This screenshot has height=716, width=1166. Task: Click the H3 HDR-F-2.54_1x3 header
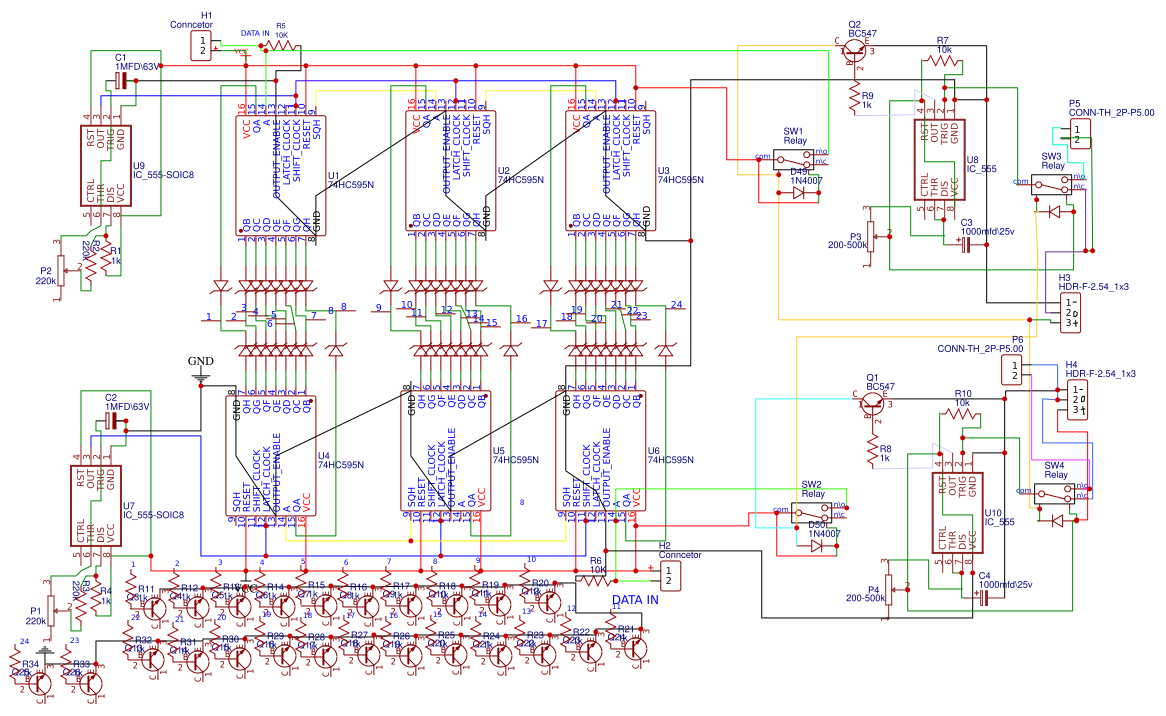pyautogui.click(x=1070, y=312)
